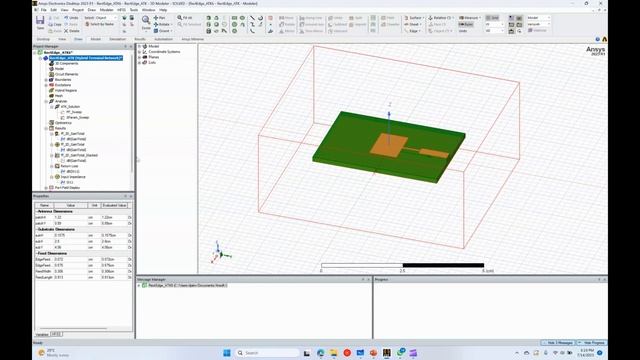Click the Copy button in ribbon
The image size is (640, 360).
(x=55, y=24)
